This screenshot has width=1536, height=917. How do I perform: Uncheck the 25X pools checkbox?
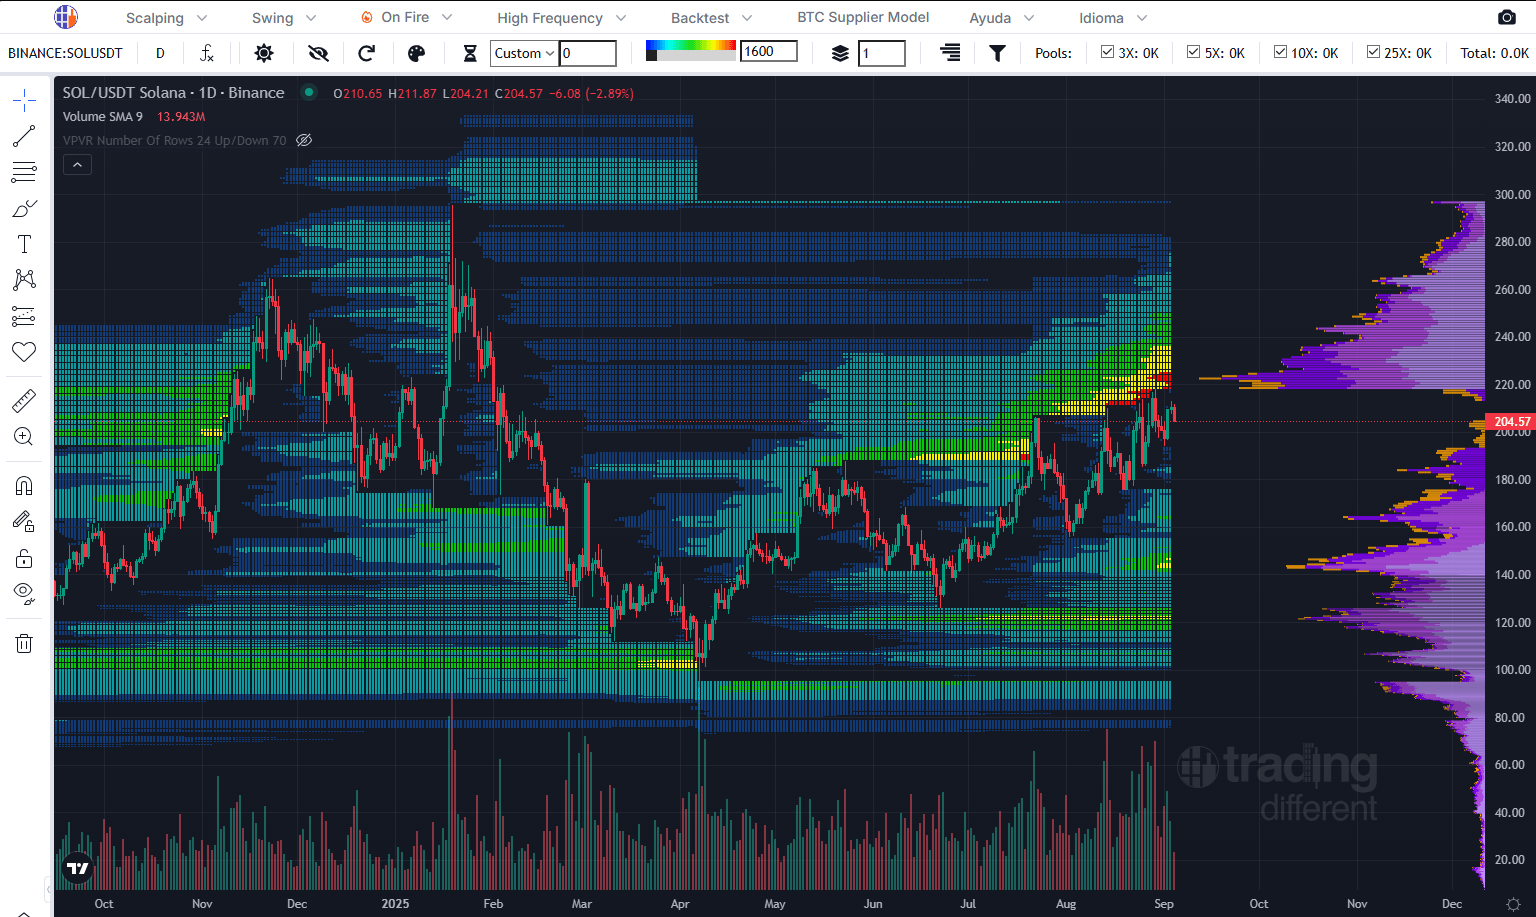click(x=1373, y=52)
